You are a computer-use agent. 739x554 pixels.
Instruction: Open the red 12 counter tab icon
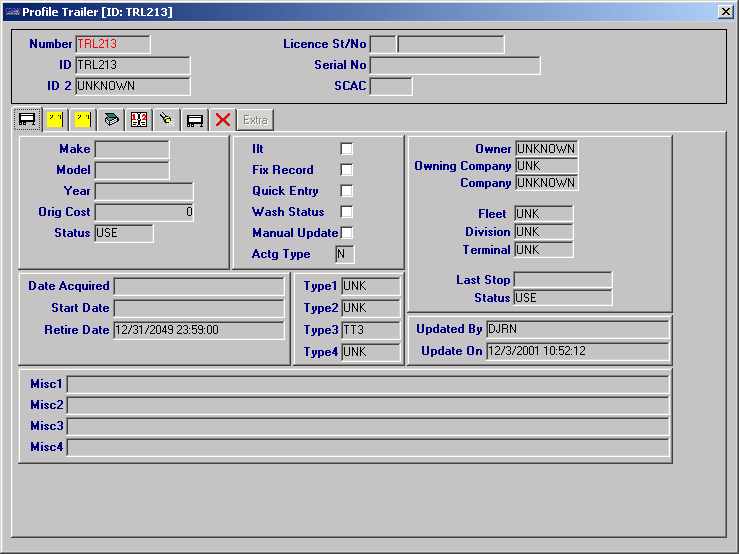point(139,120)
